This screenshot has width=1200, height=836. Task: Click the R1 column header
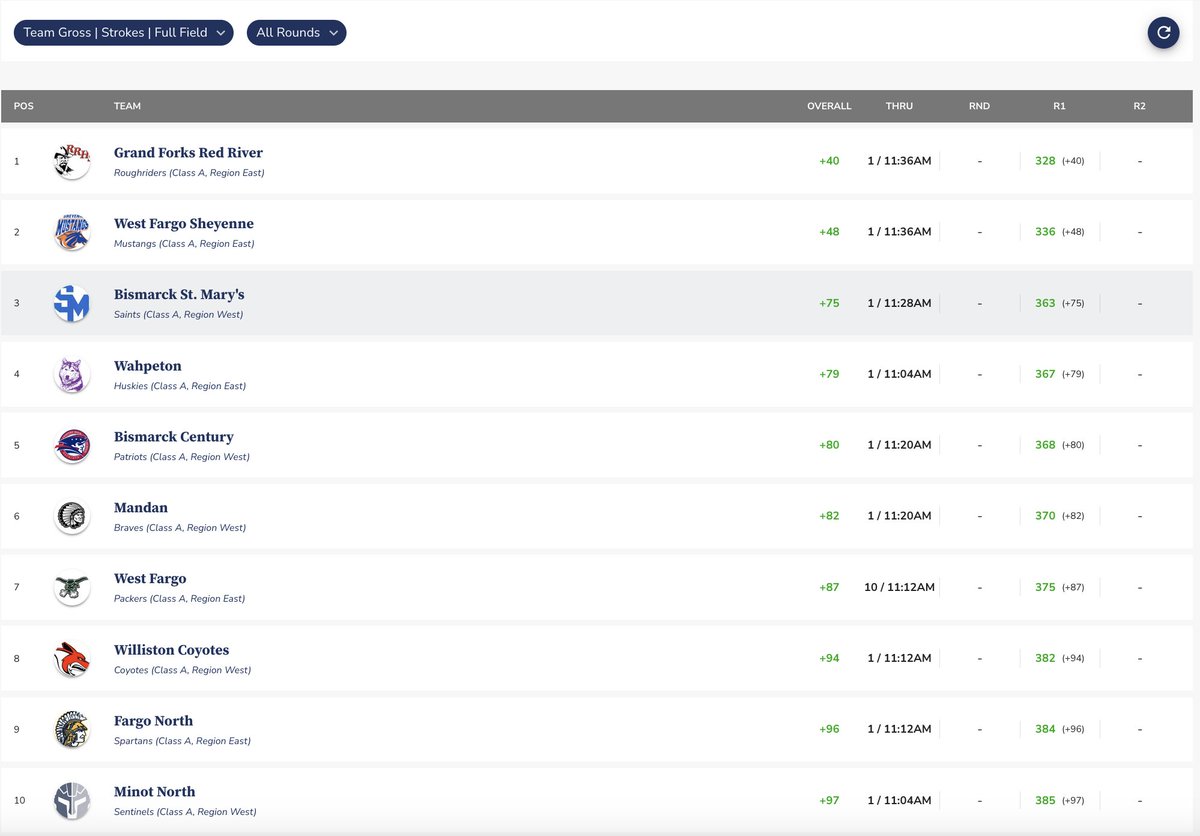(x=1059, y=106)
